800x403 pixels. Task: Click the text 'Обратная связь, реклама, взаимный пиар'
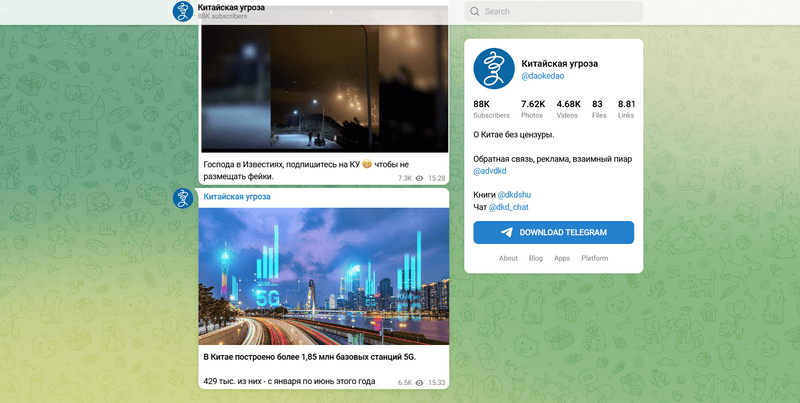[553, 159]
